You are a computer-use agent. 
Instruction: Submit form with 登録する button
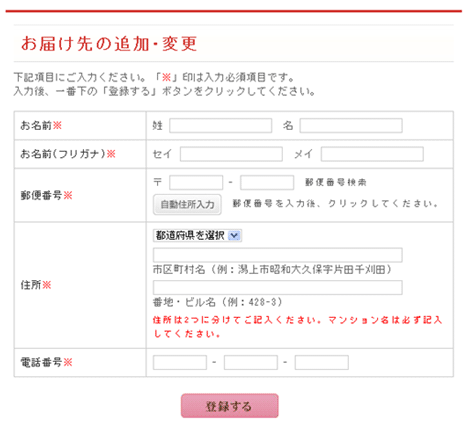pos(230,406)
